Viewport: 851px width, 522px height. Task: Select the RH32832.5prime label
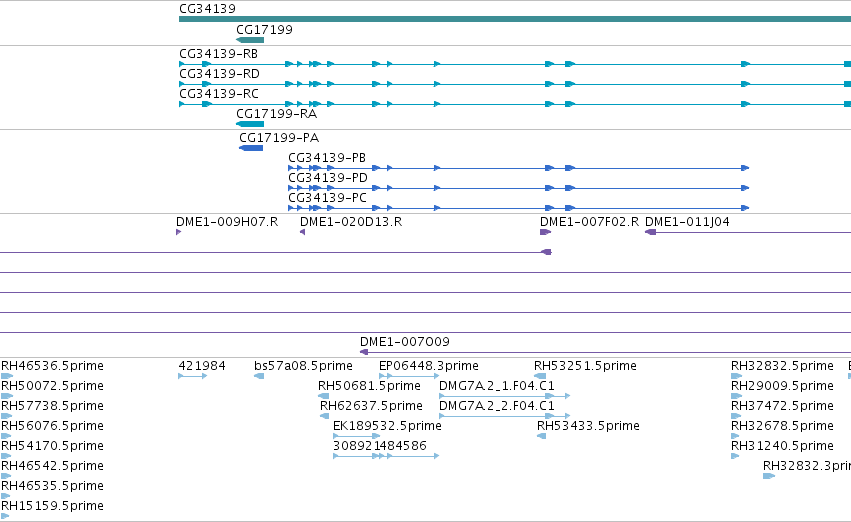pos(782,366)
